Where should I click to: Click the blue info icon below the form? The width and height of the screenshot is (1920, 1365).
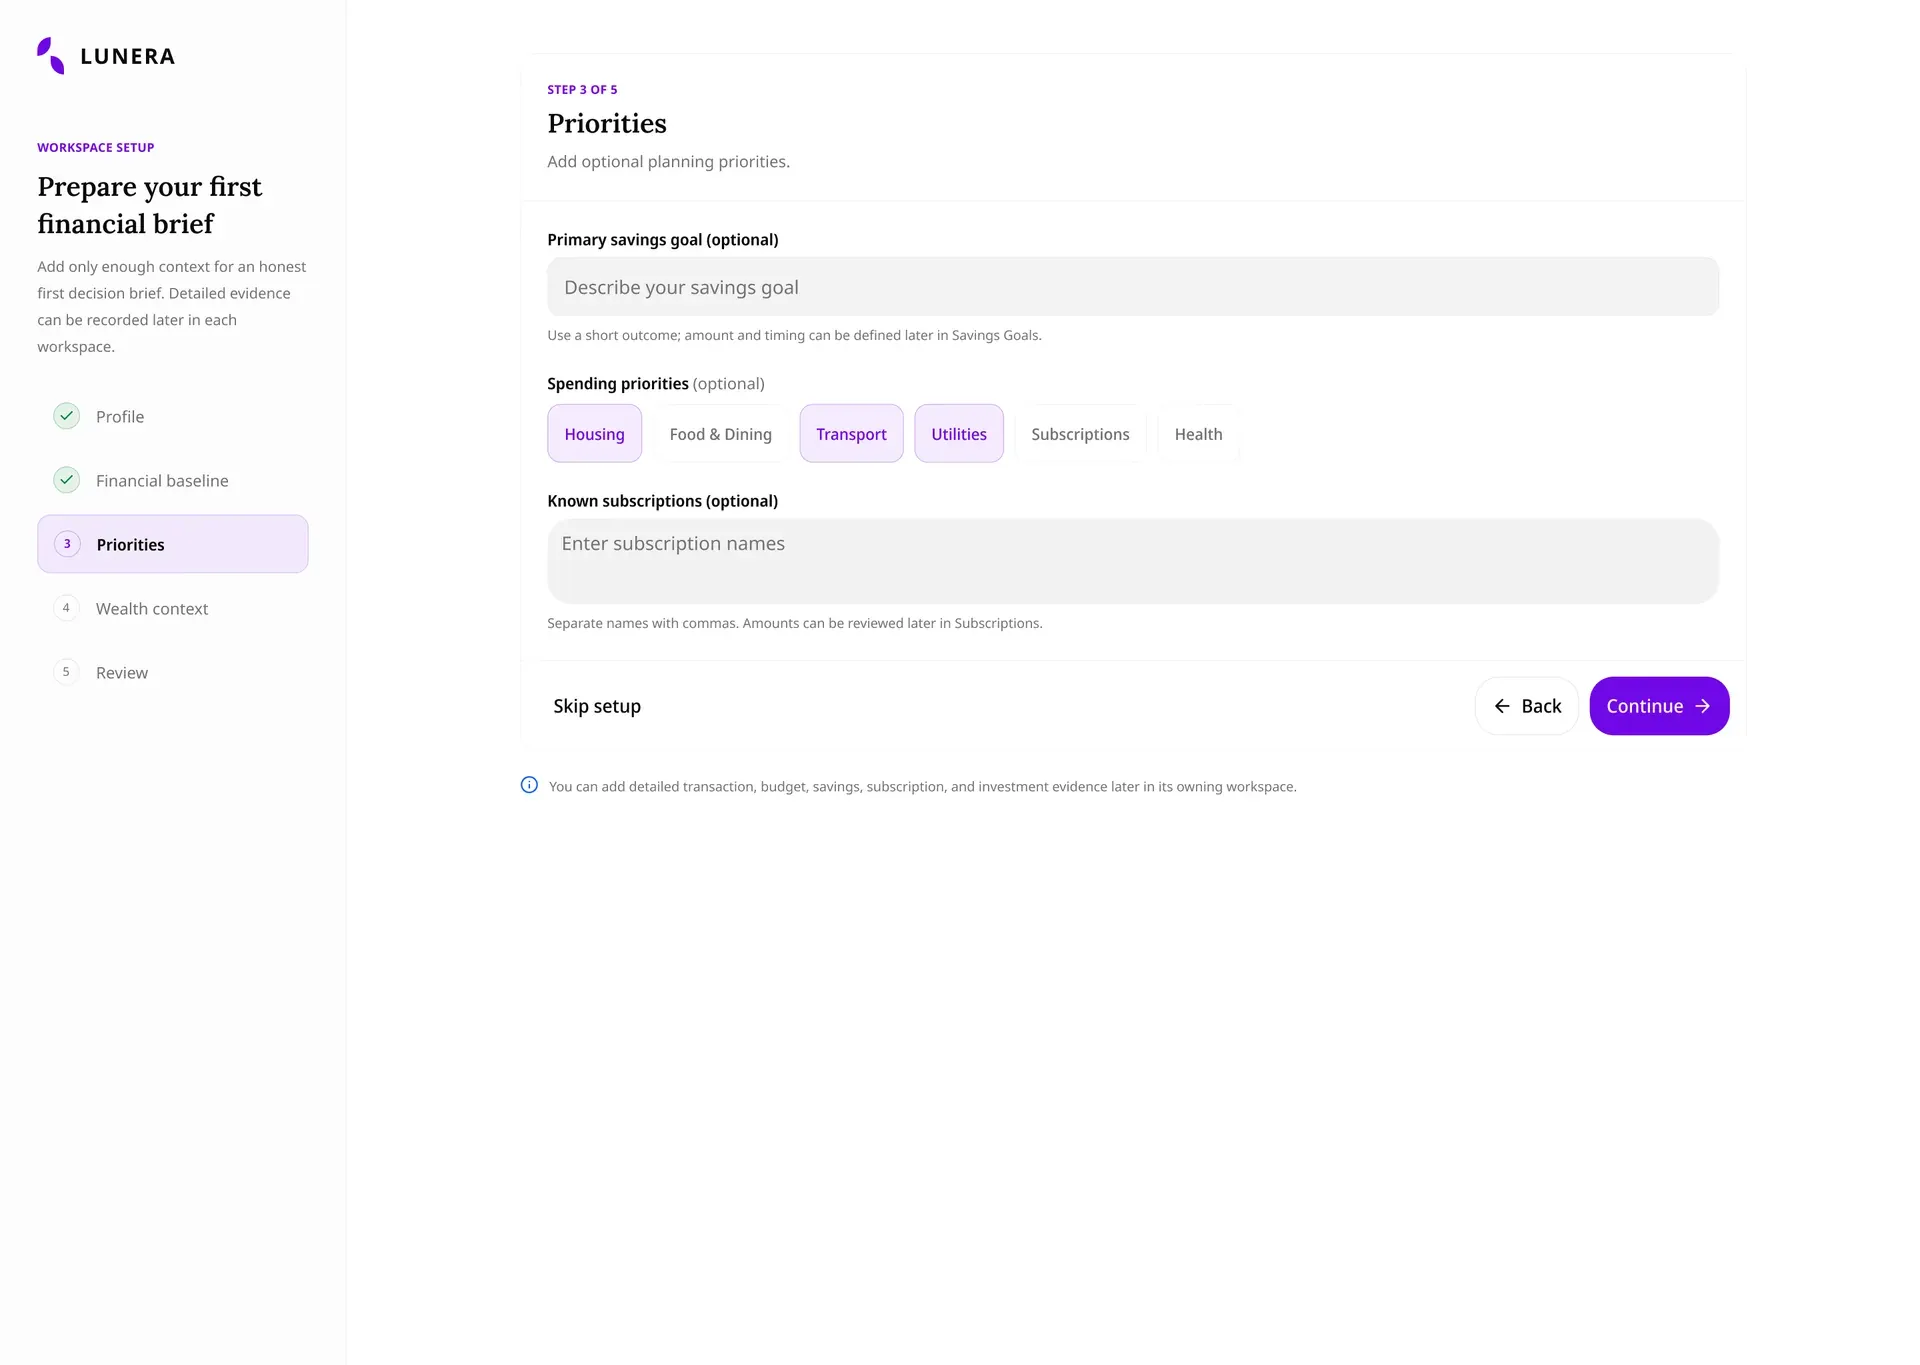click(530, 785)
